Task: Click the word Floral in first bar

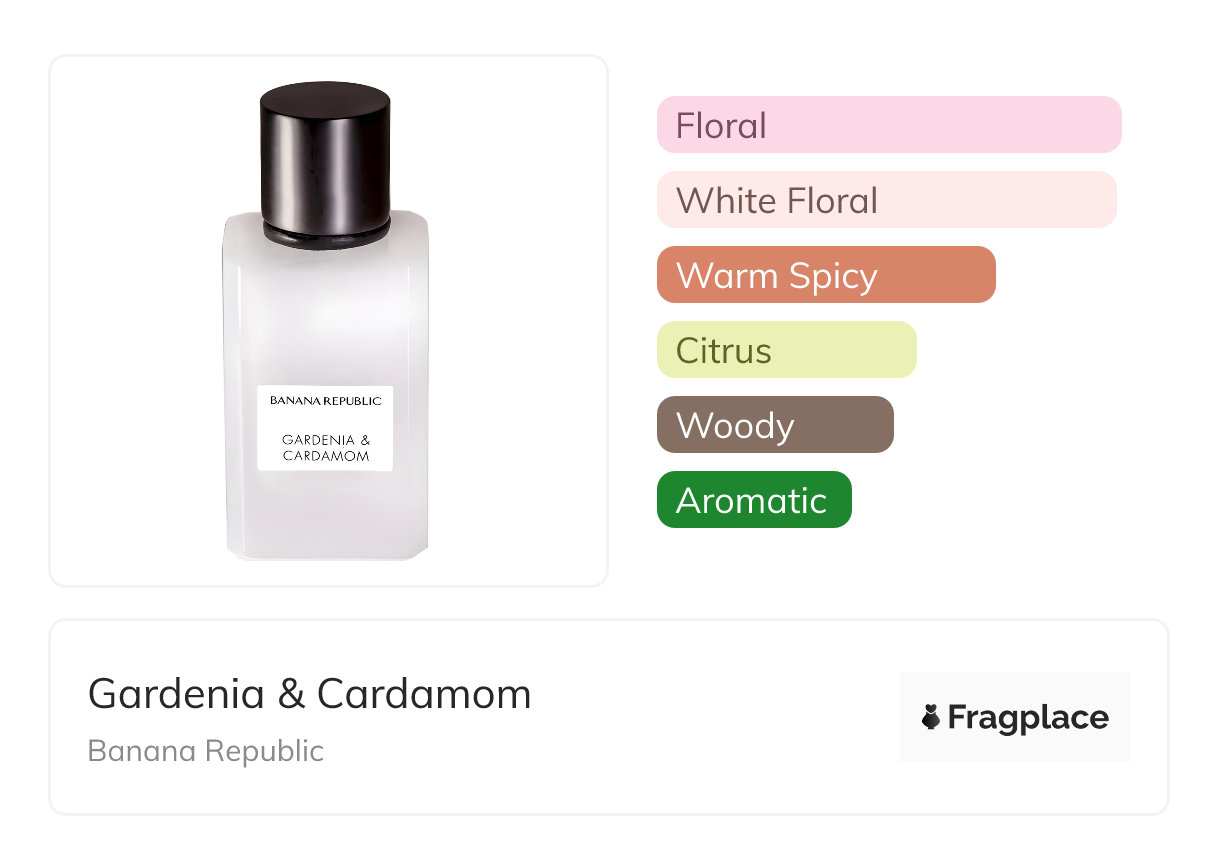Action: 721,126
